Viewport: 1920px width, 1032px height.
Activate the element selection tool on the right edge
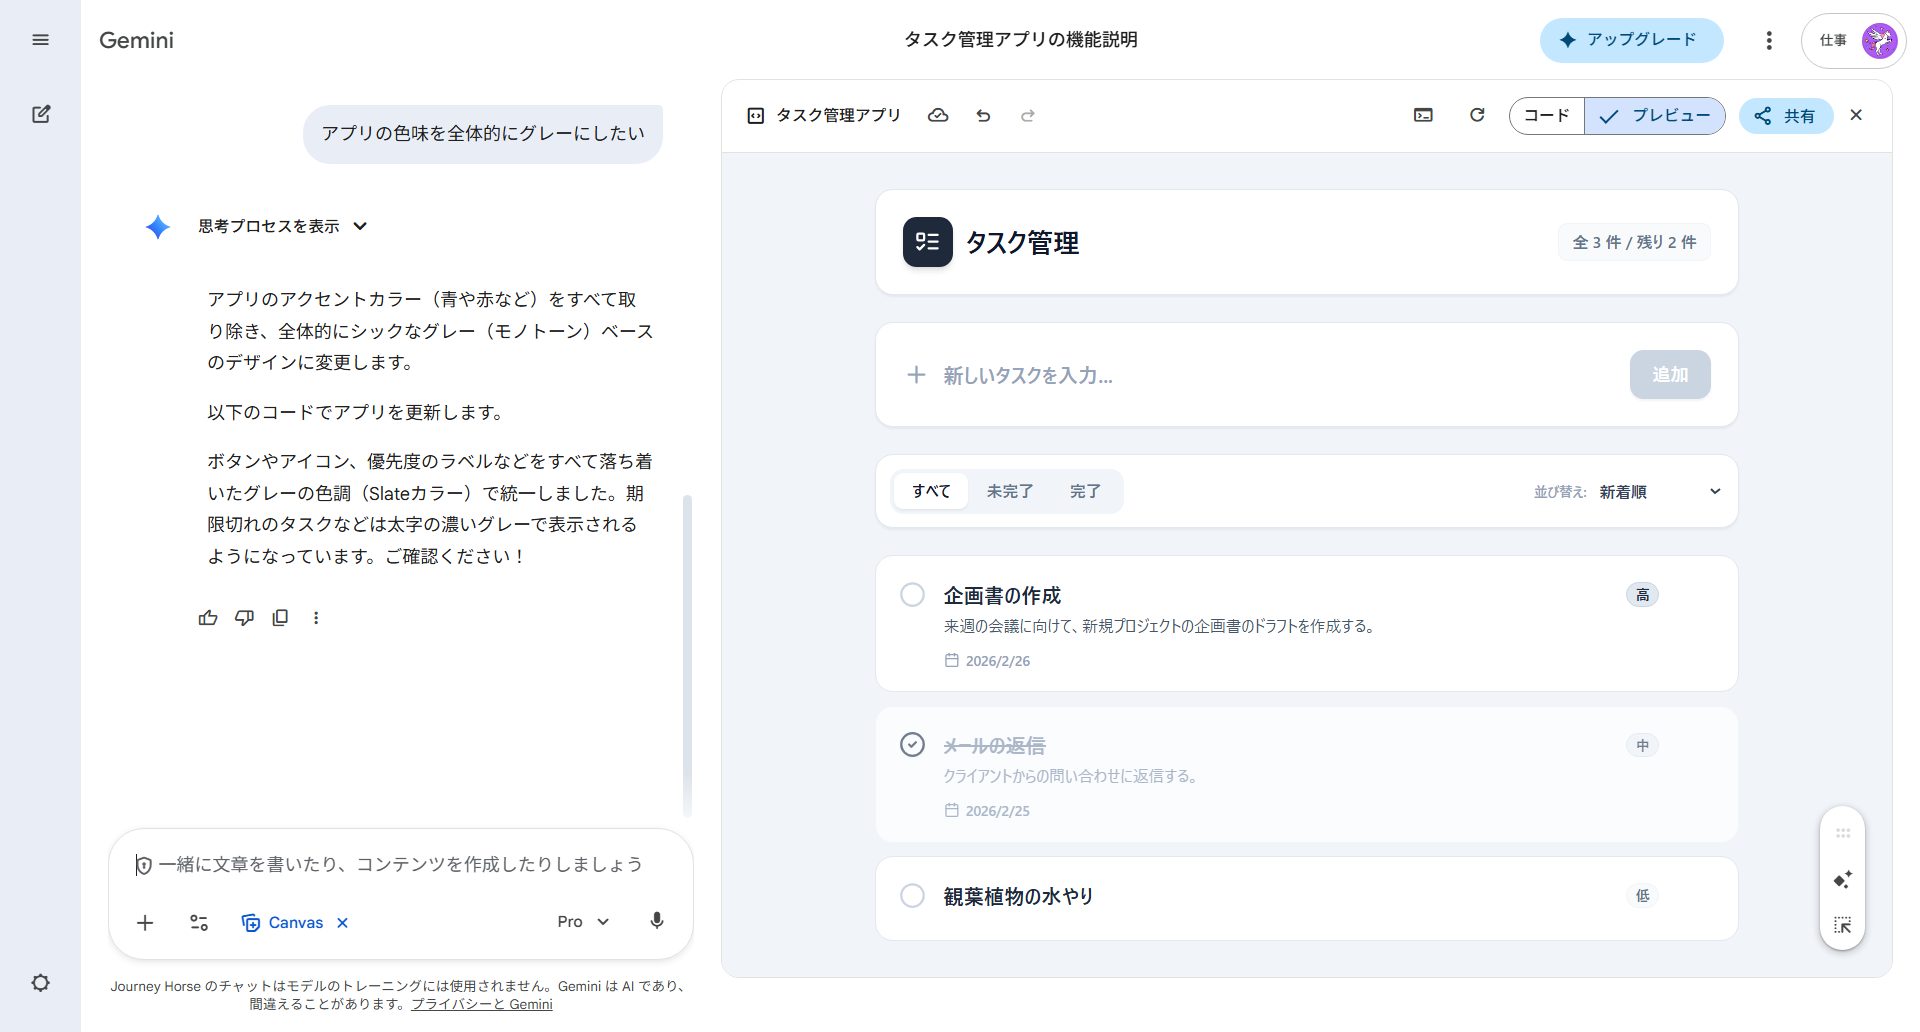pyautogui.click(x=1842, y=925)
